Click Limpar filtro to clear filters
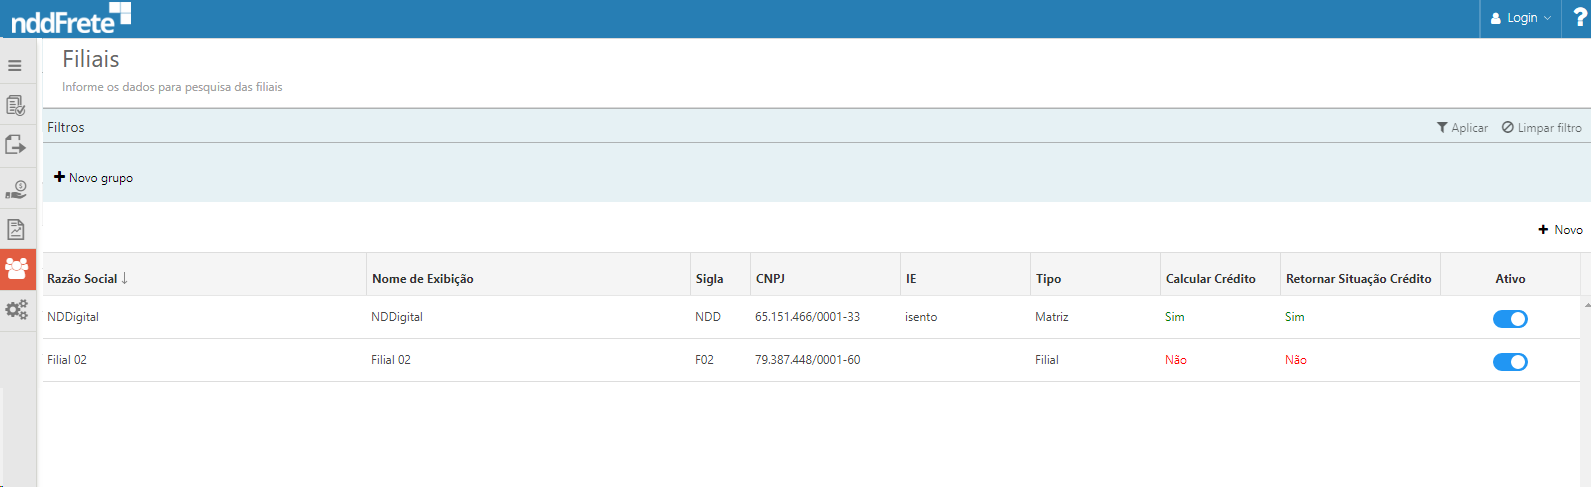The width and height of the screenshot is (1591, 487). 1541,128
